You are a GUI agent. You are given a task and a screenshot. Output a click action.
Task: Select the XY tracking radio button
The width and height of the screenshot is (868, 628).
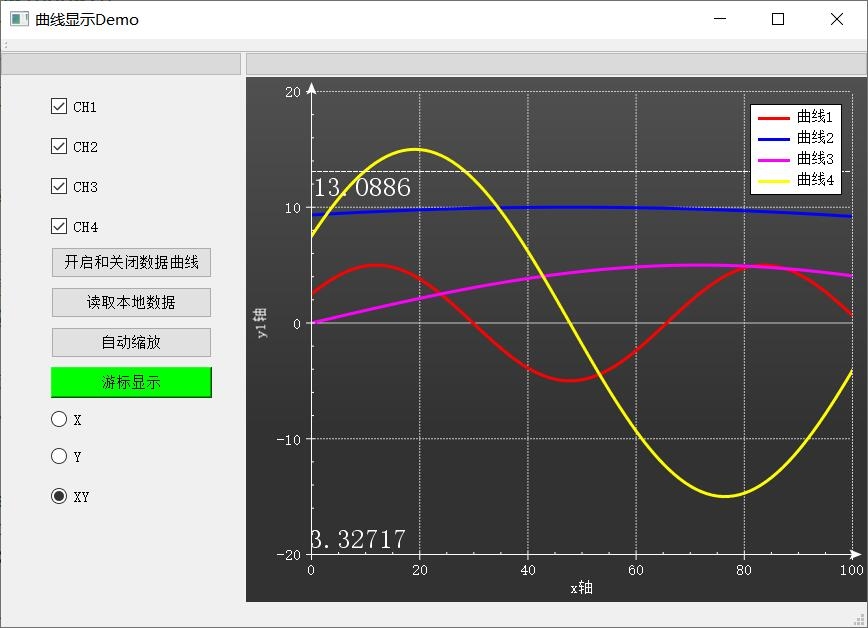click(x=59, y=495)
